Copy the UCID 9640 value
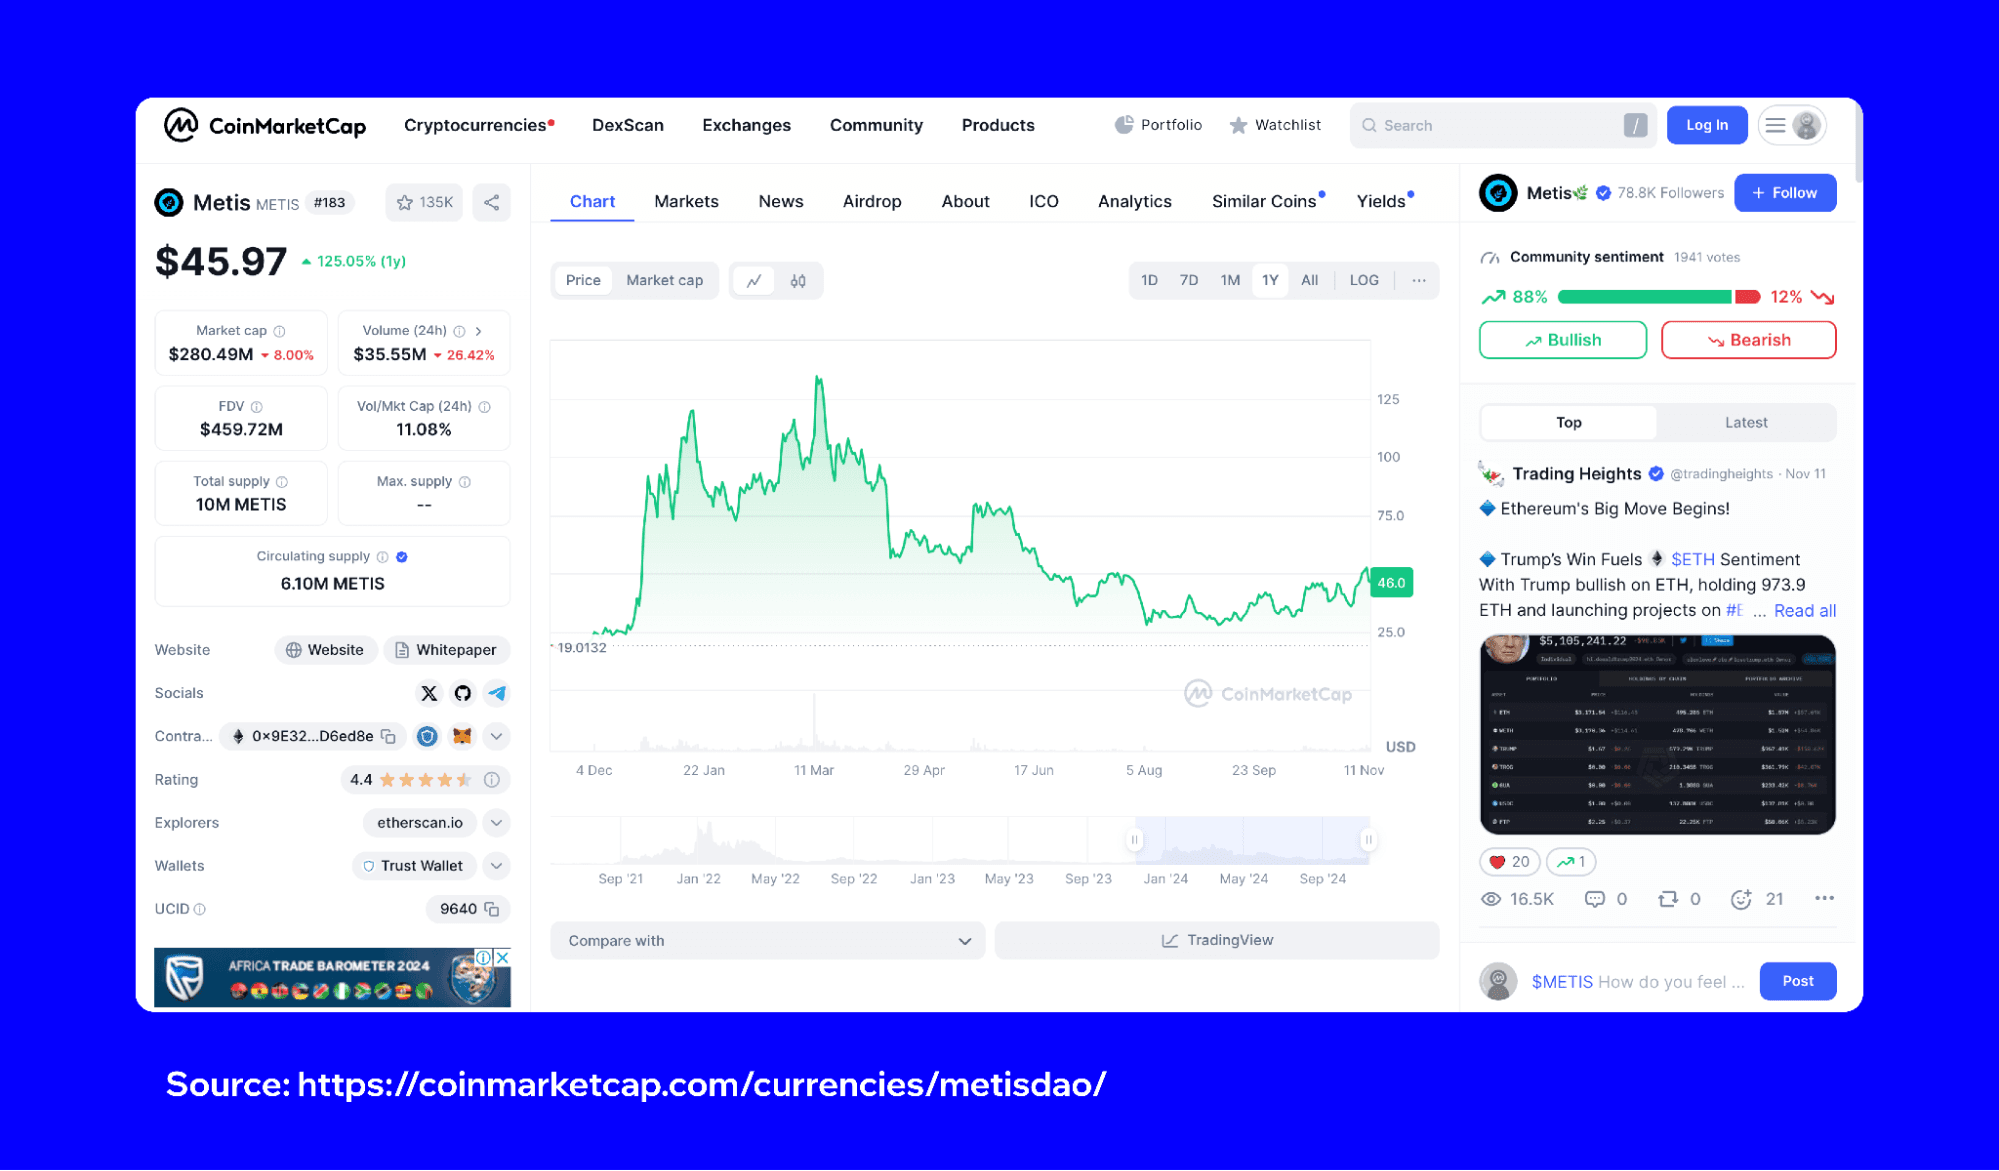Screen dimensions: 1999x1171 pyautogui.click(x=492, y=909)
